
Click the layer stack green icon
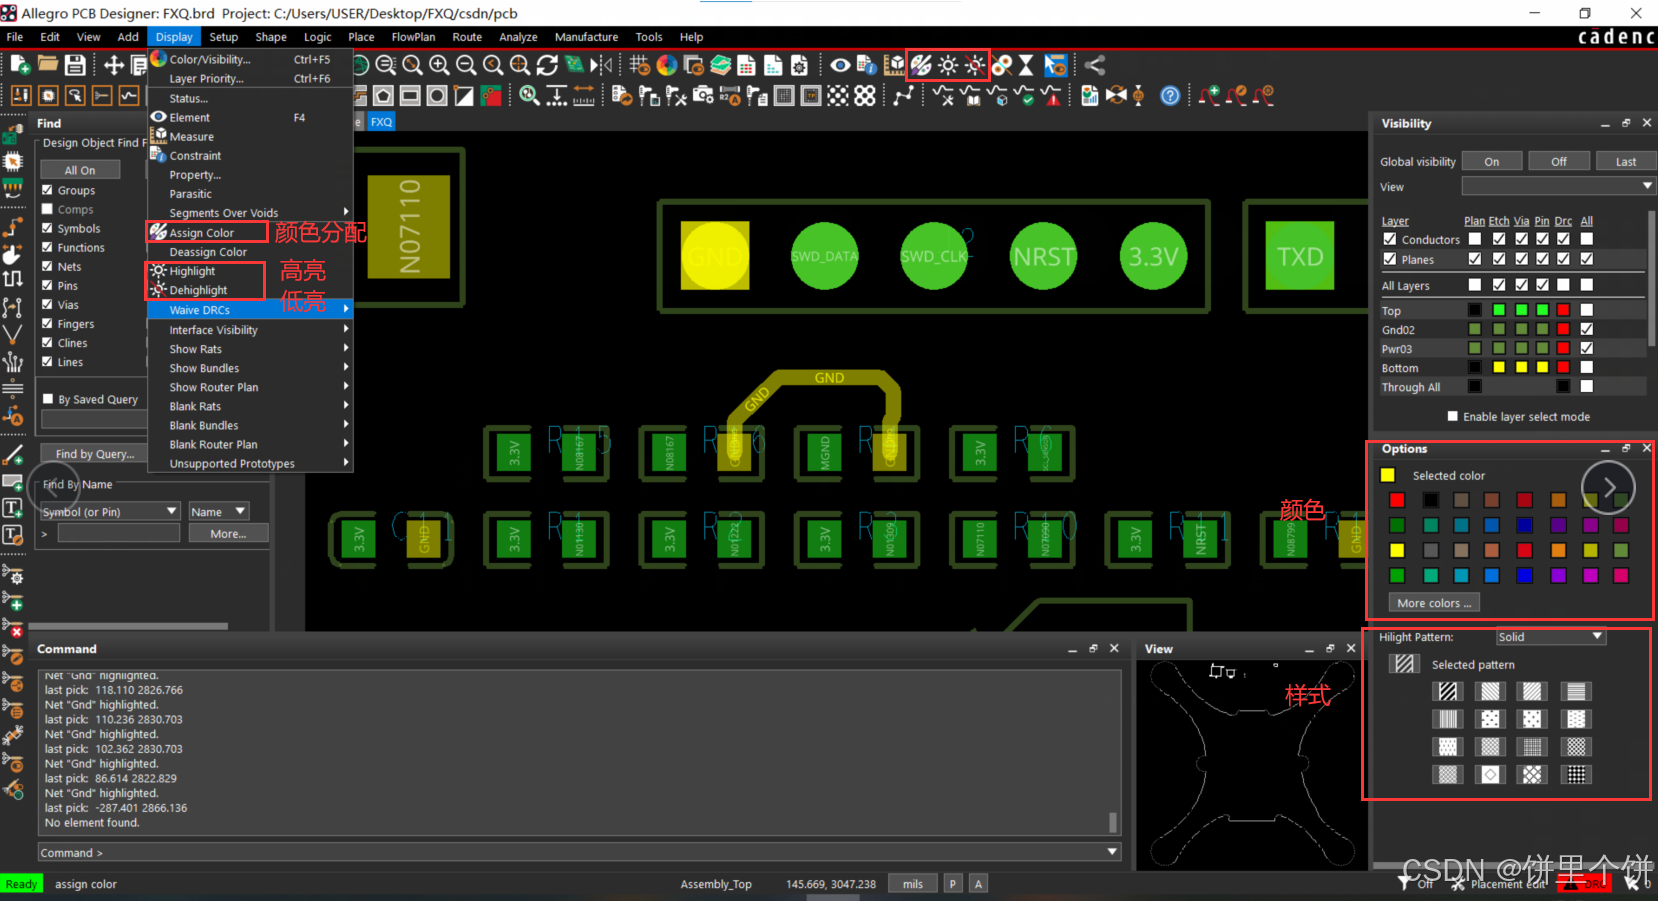tap(721, 65)
